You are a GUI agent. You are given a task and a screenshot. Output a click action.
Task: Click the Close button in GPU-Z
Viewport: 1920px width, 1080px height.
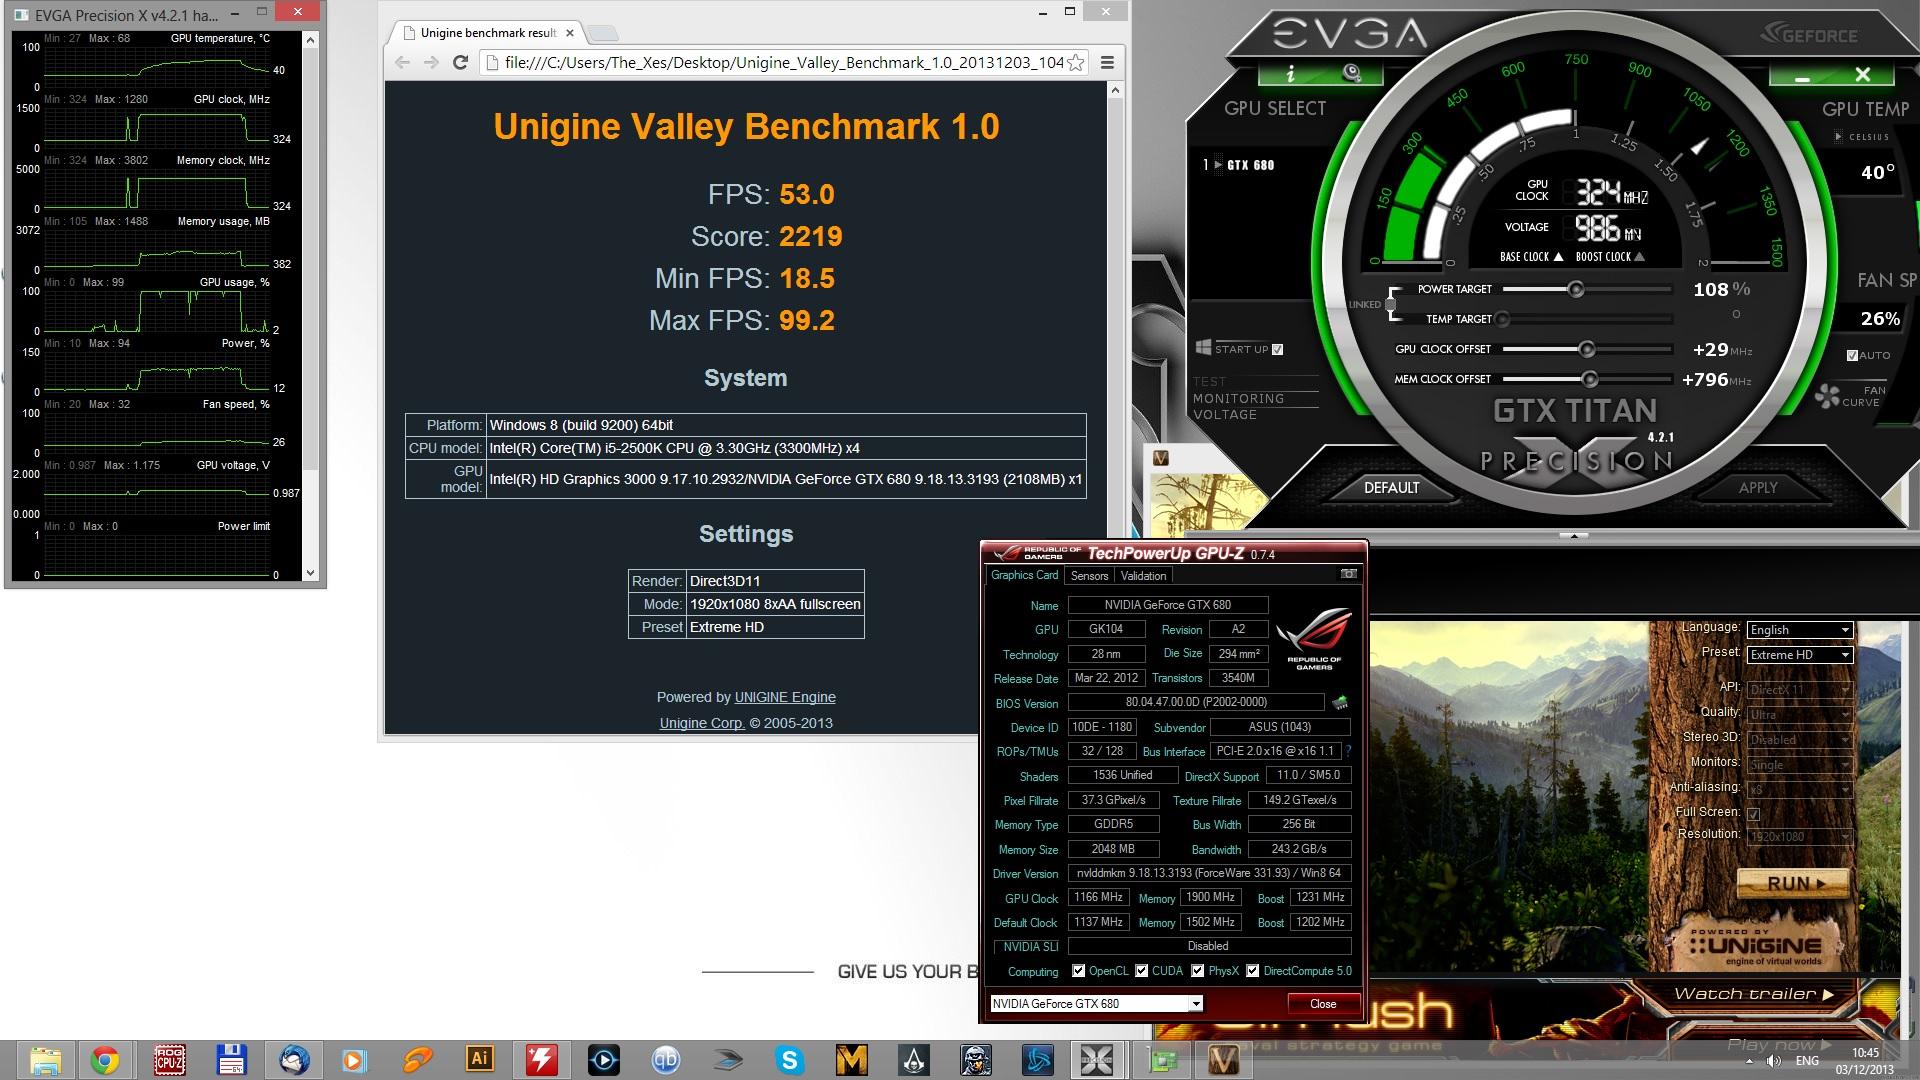tap(1322, 1004)
